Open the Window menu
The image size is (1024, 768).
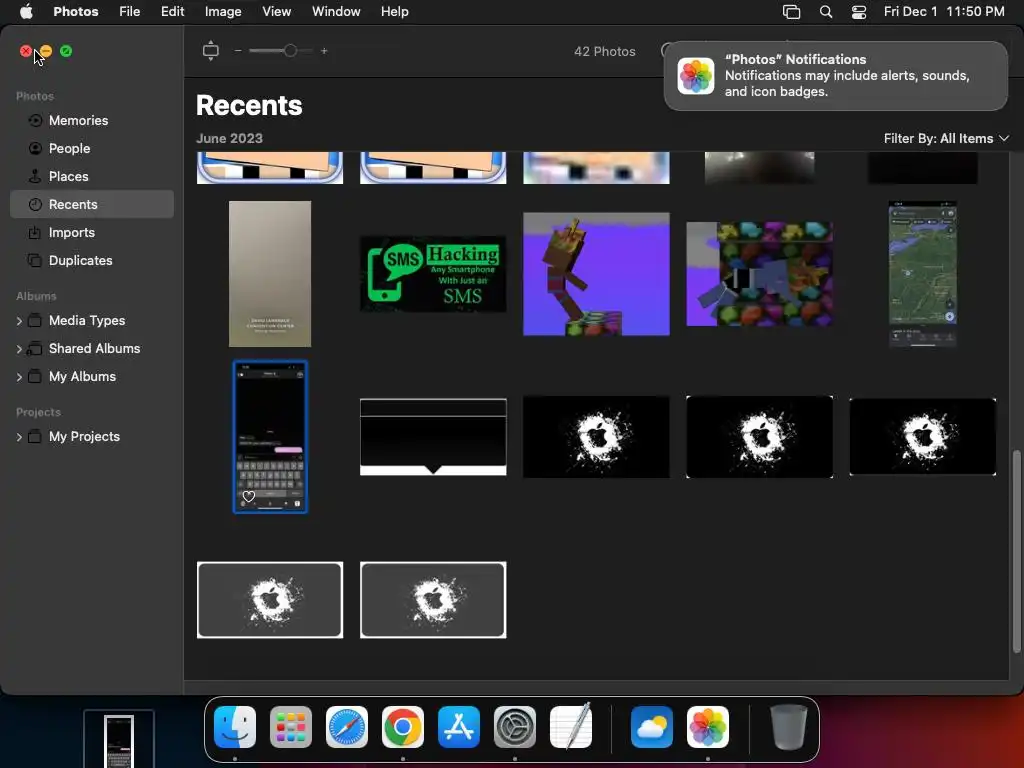pyautogui.click(x=336, y=12)
